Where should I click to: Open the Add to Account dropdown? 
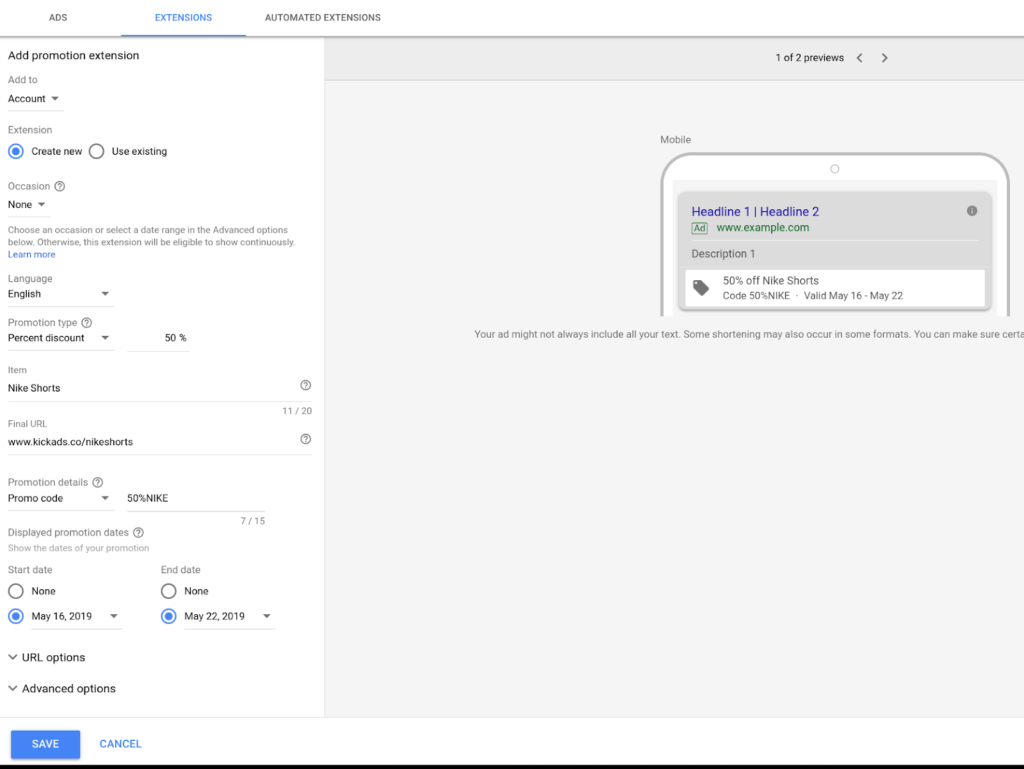tap(34, 99)
